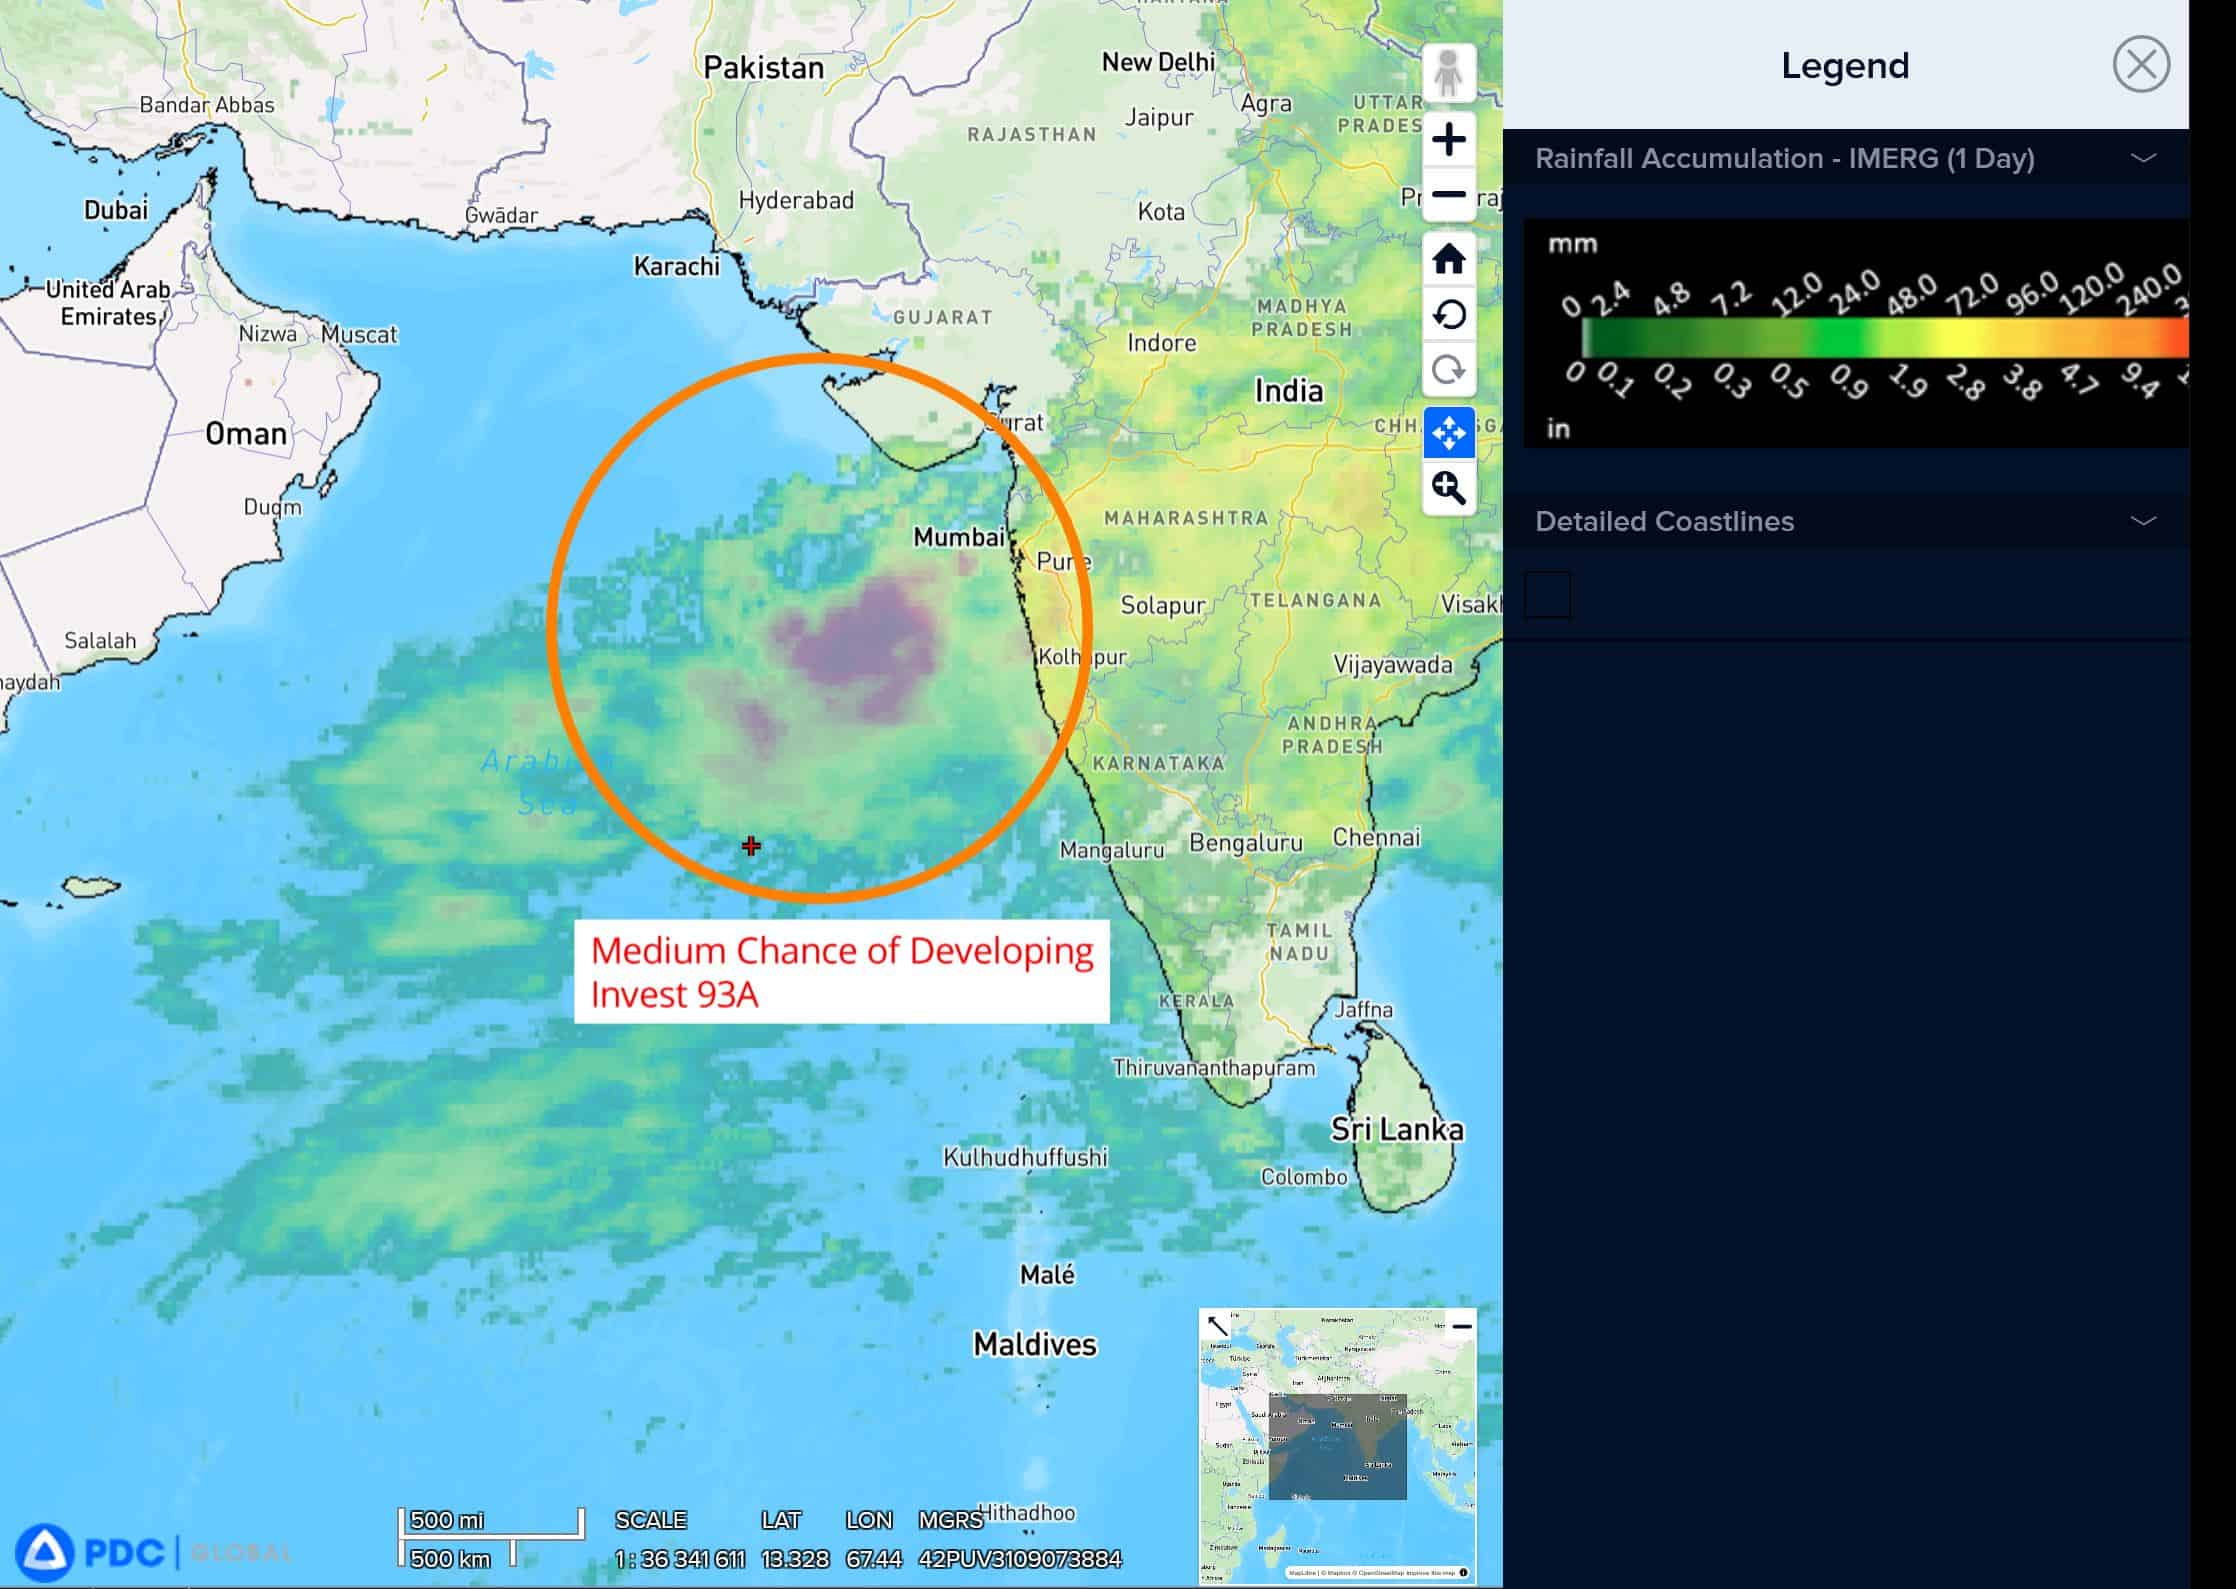The width and height of the screenshot is (2236, 1589).
Task: Click the Kulhudhuffushi label
Action: tap(1025, 1157)
